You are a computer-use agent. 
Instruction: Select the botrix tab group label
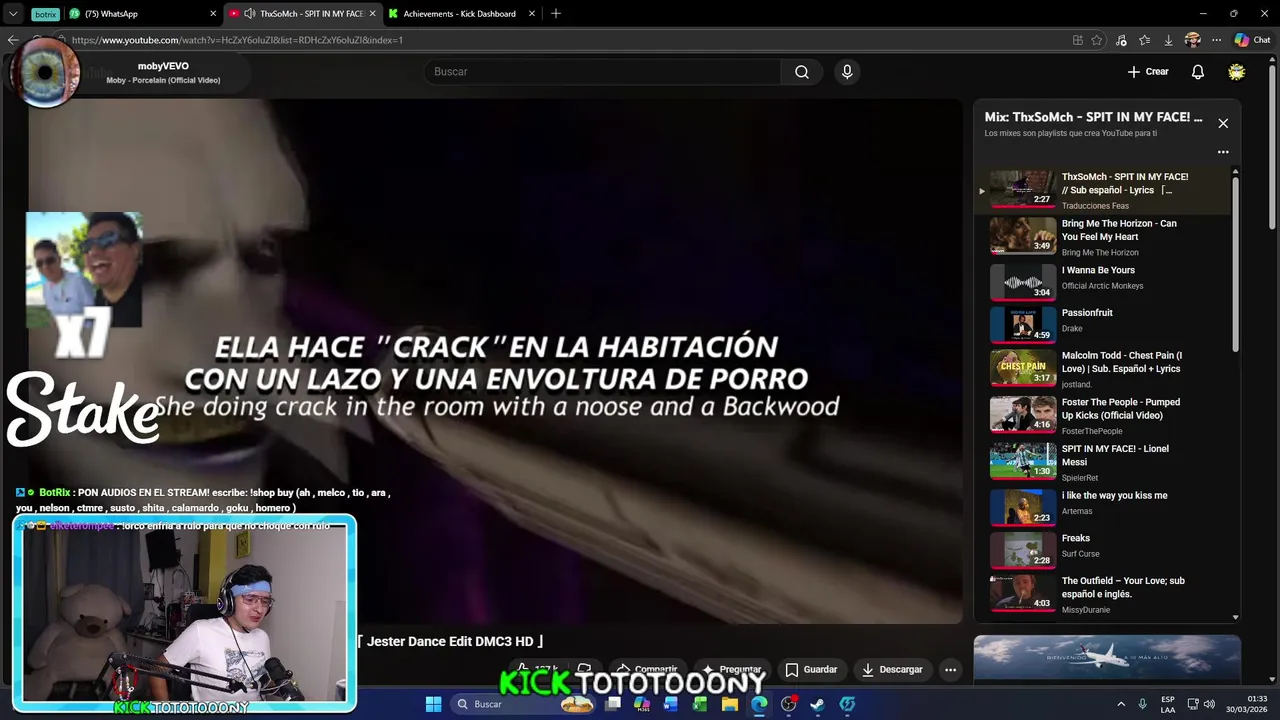(x=45, y=14)
